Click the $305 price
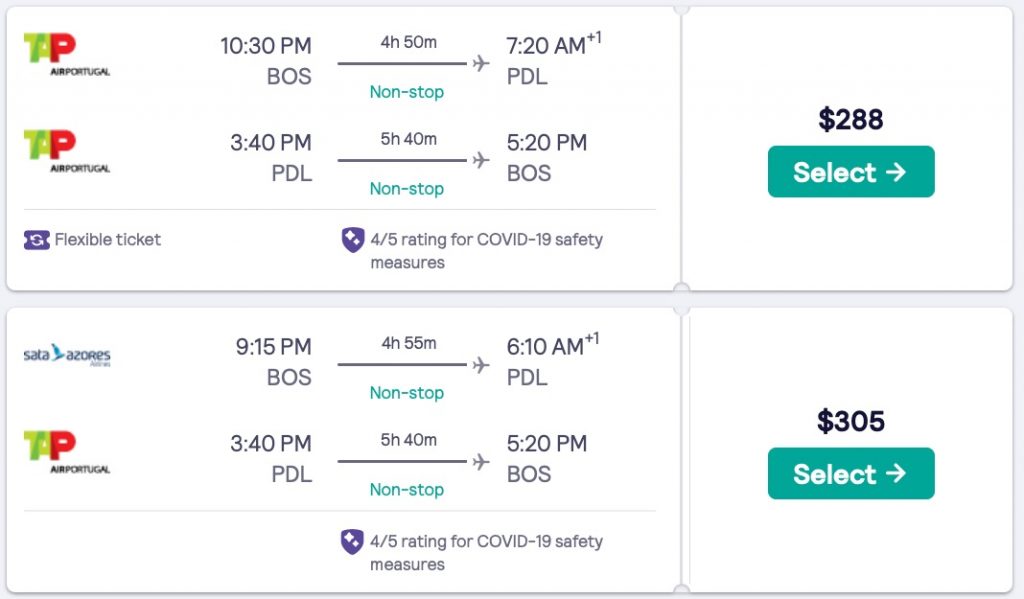The width and height of the screenshot is (1024, 599). click(x=851, y=422)
